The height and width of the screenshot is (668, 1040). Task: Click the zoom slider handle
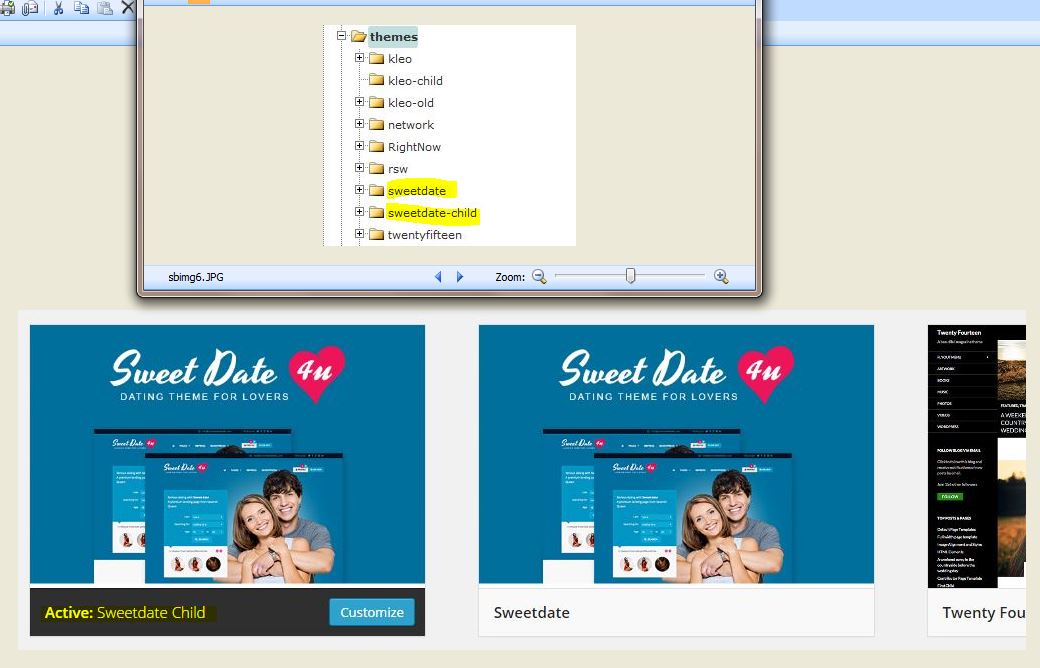pos(630,276)
